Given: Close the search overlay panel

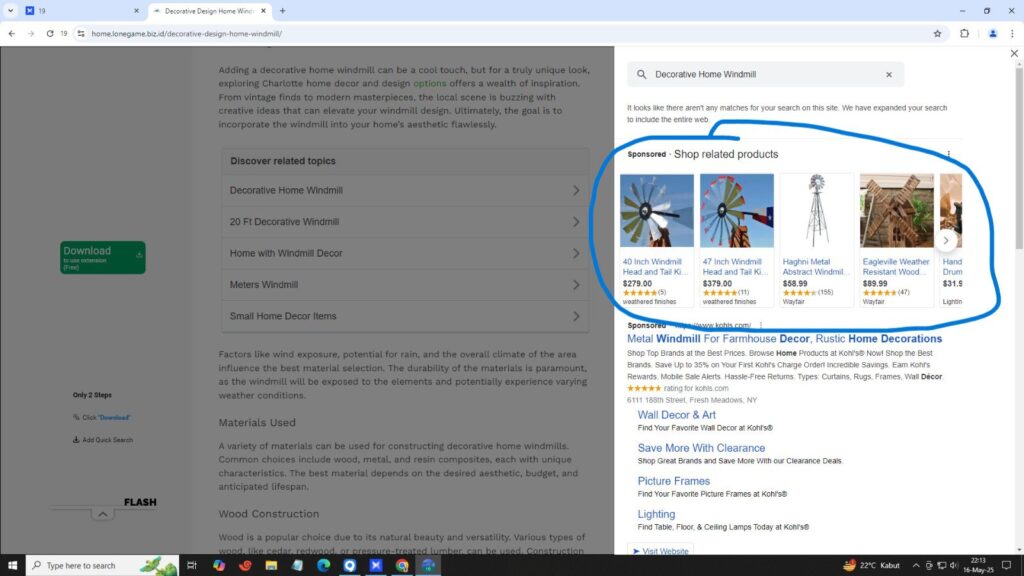Looking at the screenshot, I should [1014, 54].
